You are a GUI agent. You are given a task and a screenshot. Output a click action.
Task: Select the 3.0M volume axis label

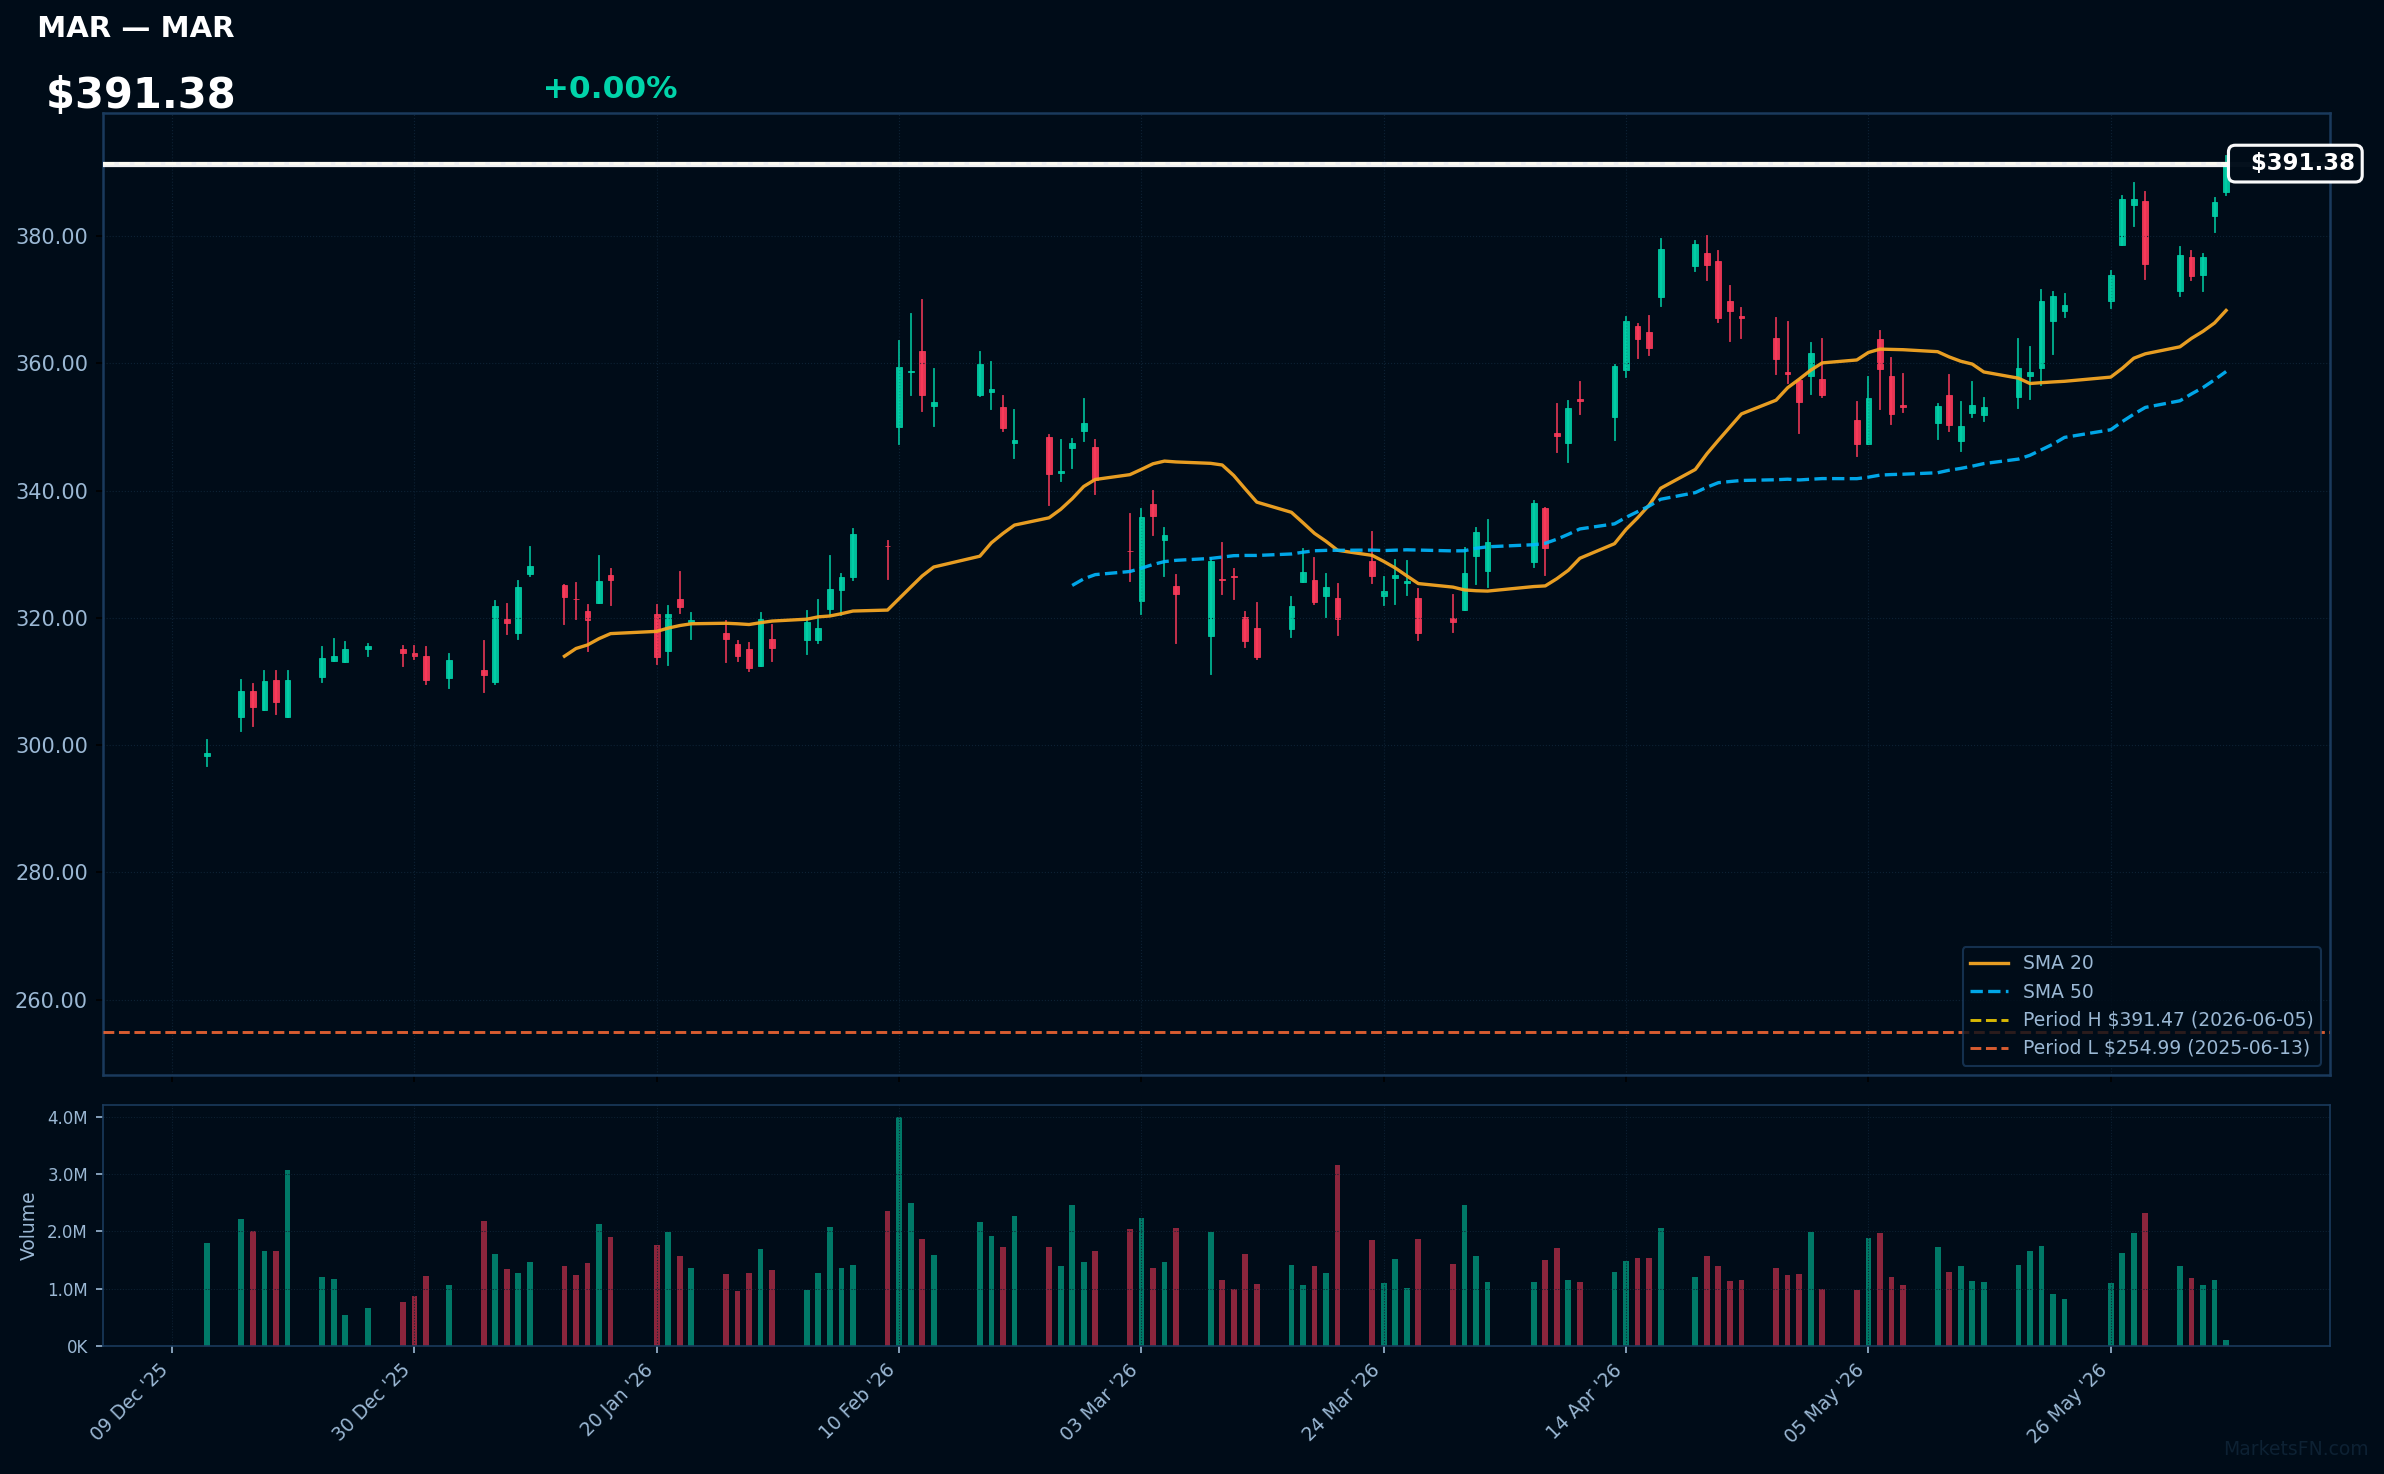click(68, 1175)
